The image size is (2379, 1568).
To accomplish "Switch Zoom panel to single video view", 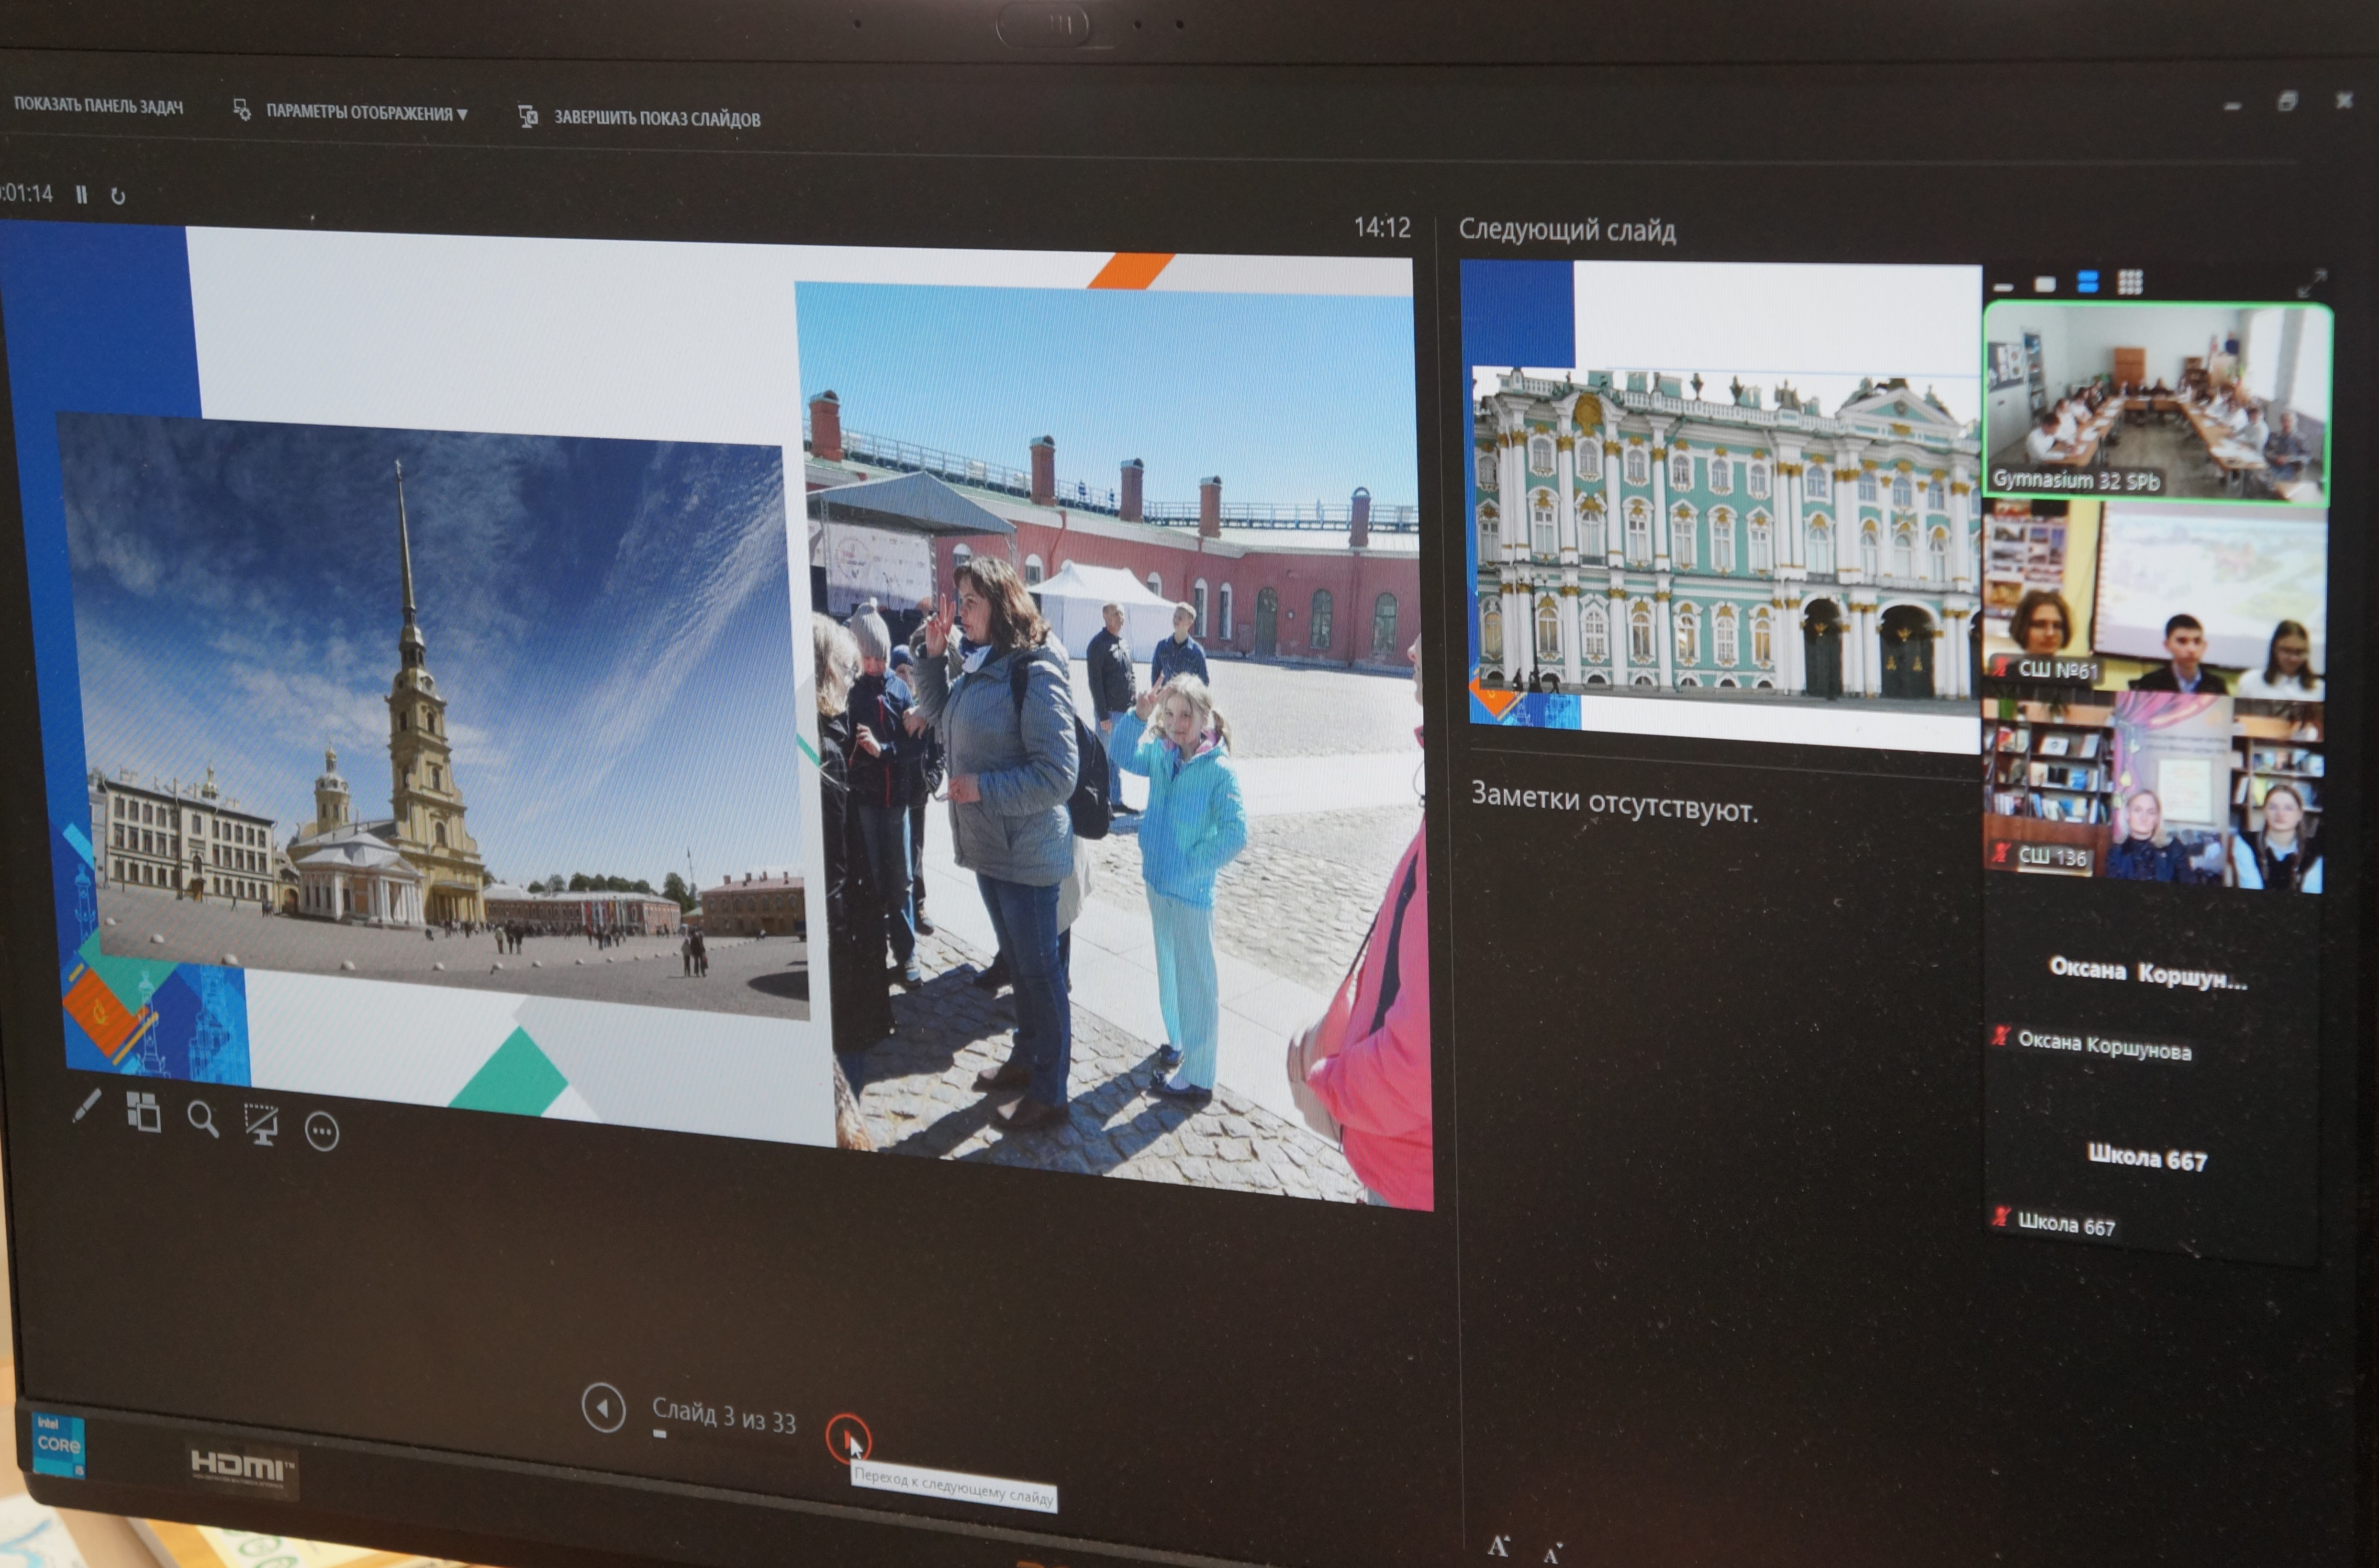I will coord(2045,284).
